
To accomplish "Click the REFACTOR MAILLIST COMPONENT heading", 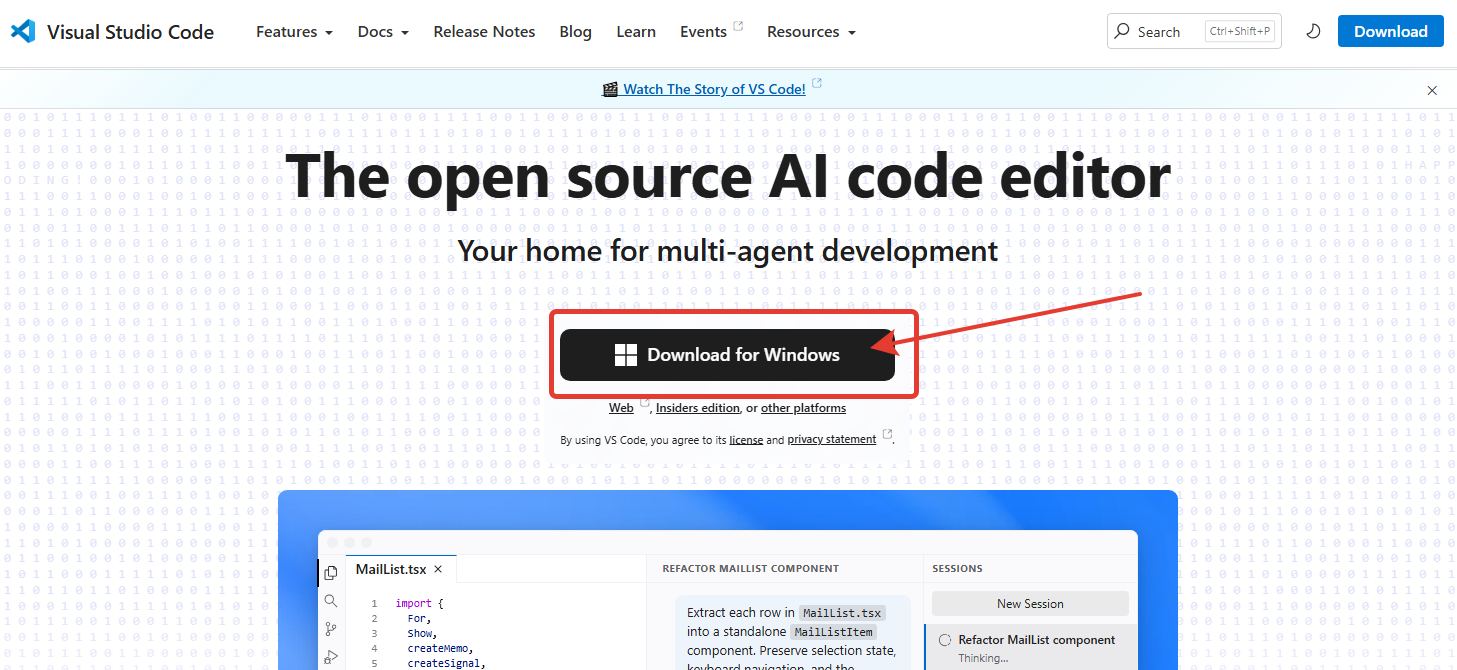I will tap(750, 569).
